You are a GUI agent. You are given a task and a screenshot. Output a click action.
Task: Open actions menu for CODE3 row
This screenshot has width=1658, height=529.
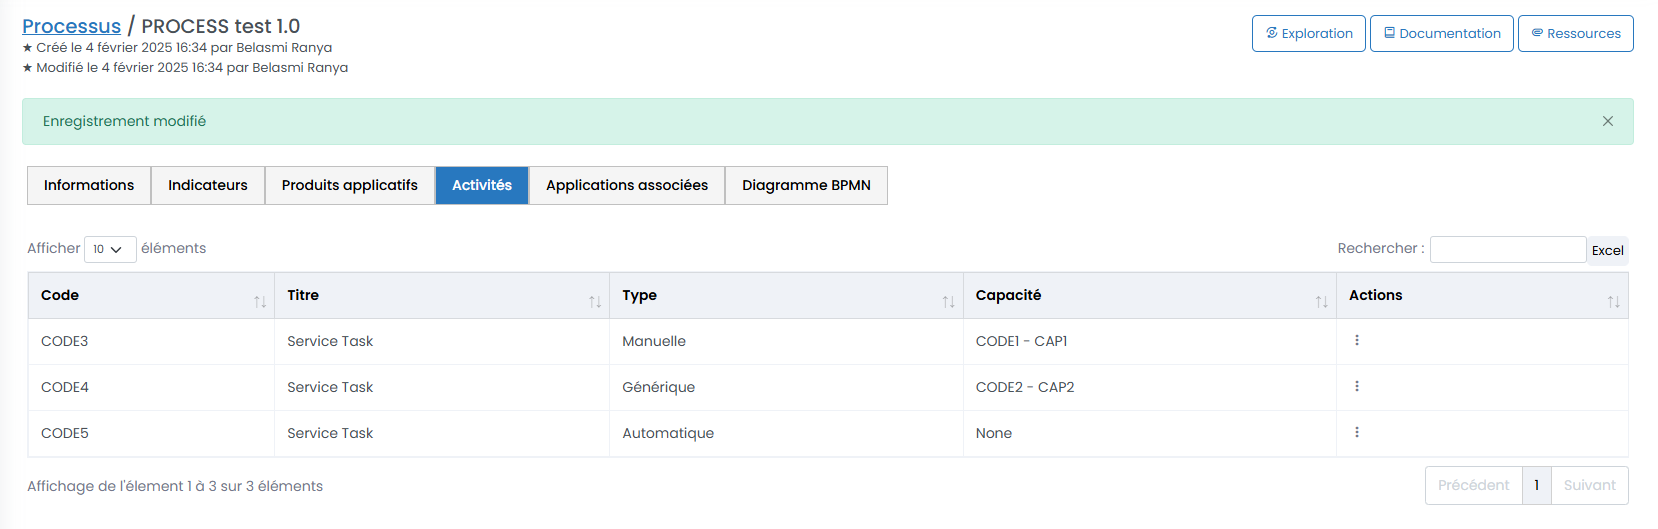(1356, 341)
